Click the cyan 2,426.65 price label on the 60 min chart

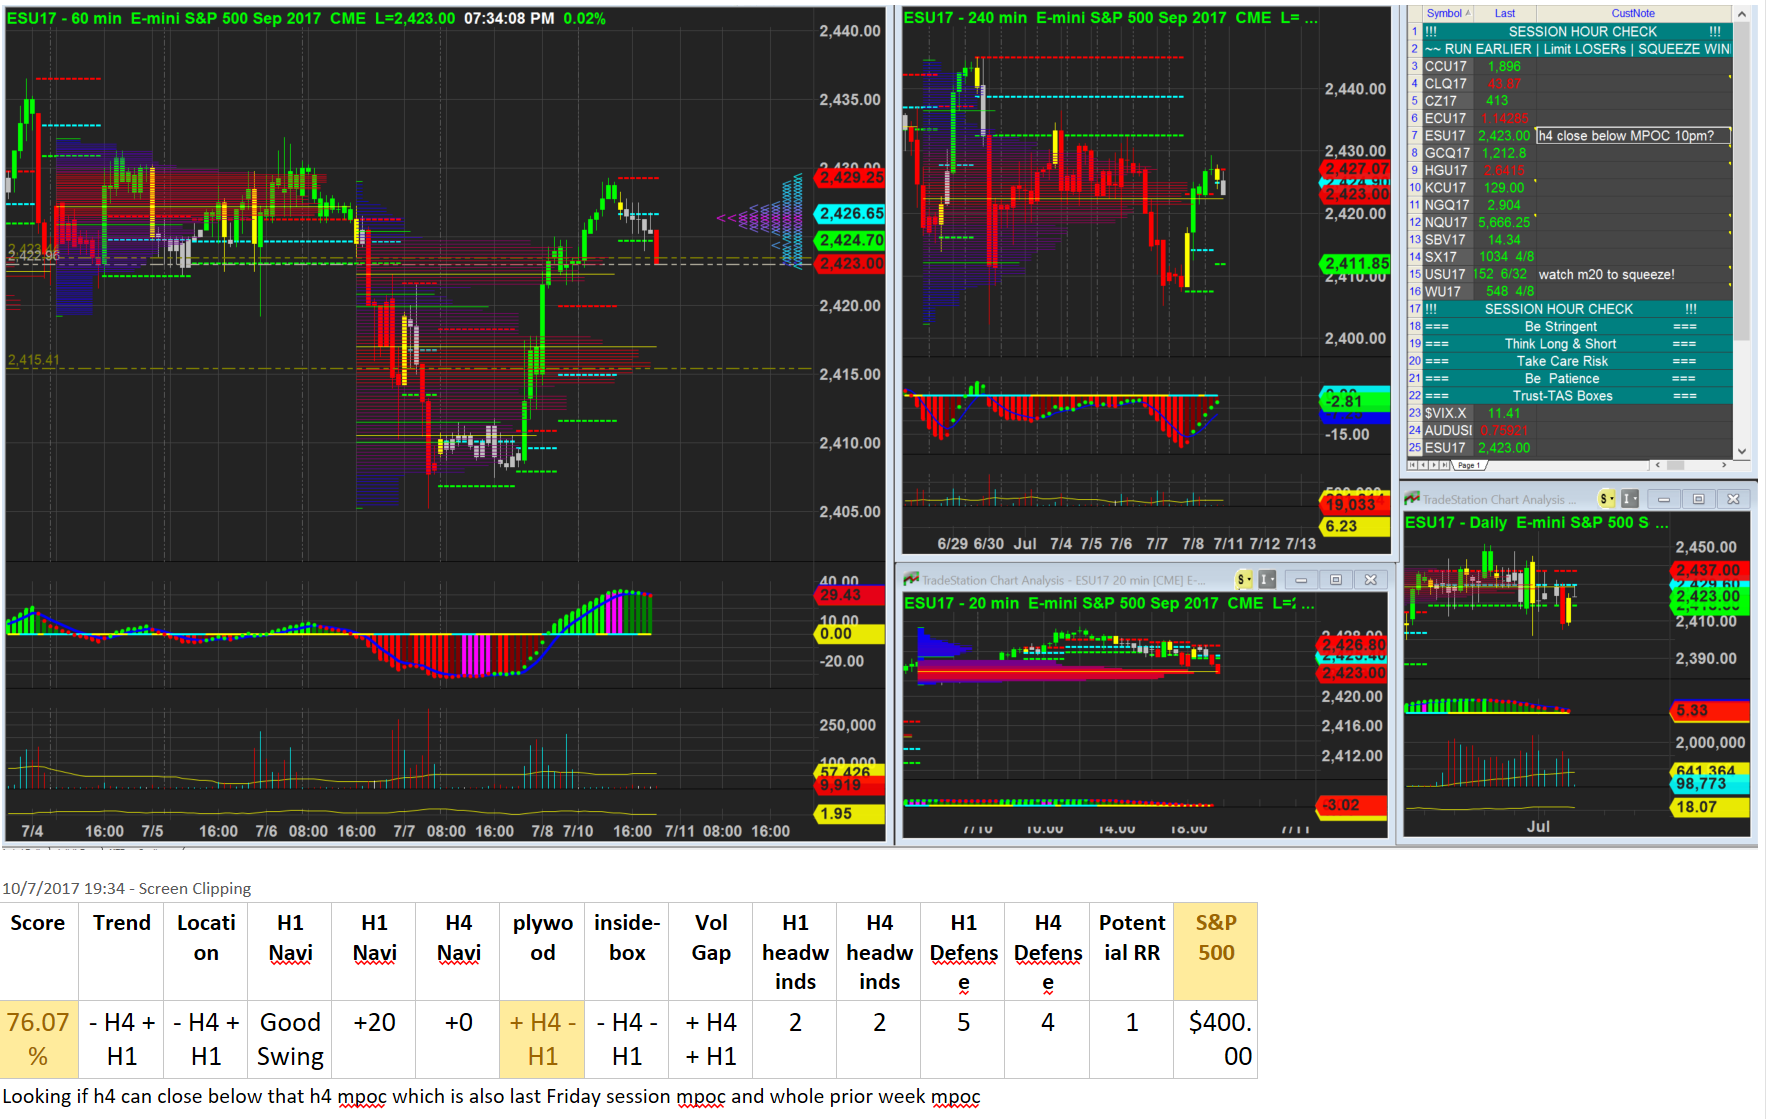point(851,214)
